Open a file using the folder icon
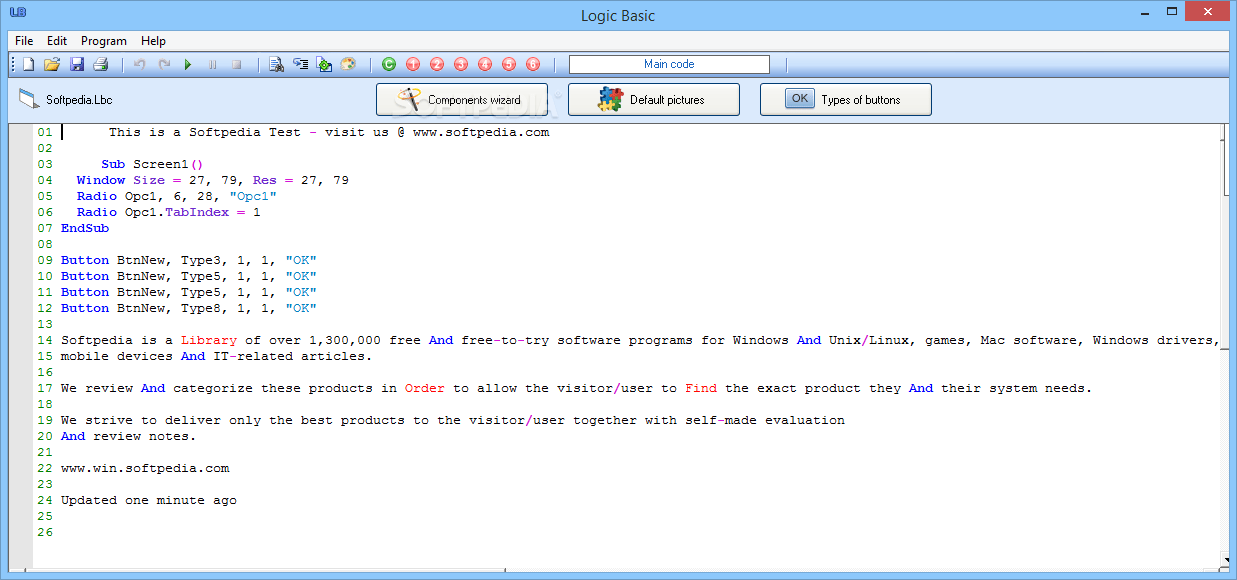 (52, 64)
